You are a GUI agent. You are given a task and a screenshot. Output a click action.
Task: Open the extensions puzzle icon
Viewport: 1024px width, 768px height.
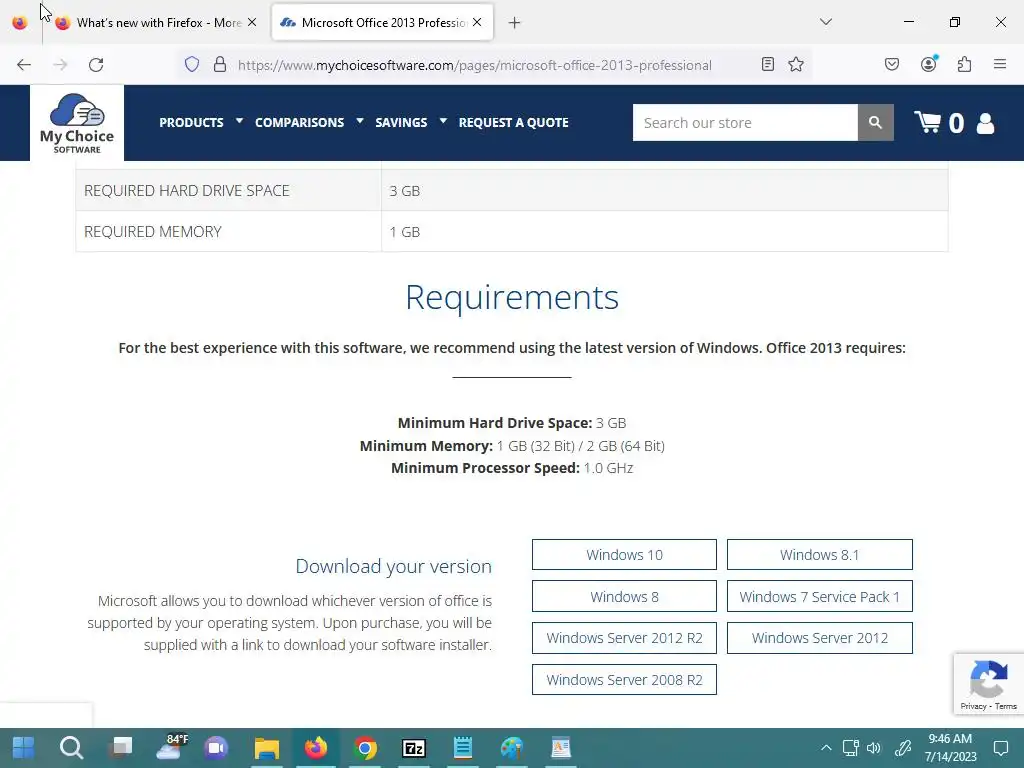(x=964, y=64)
